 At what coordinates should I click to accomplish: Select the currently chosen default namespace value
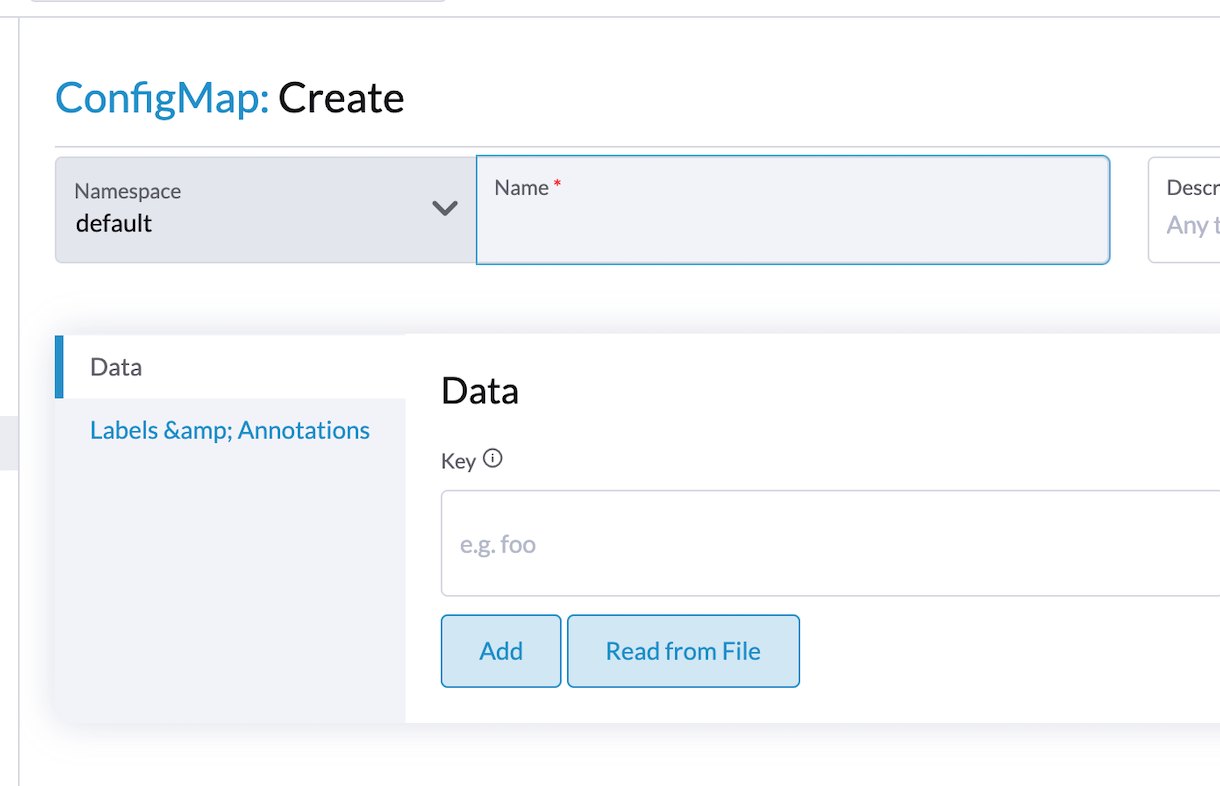pos(114,223)
